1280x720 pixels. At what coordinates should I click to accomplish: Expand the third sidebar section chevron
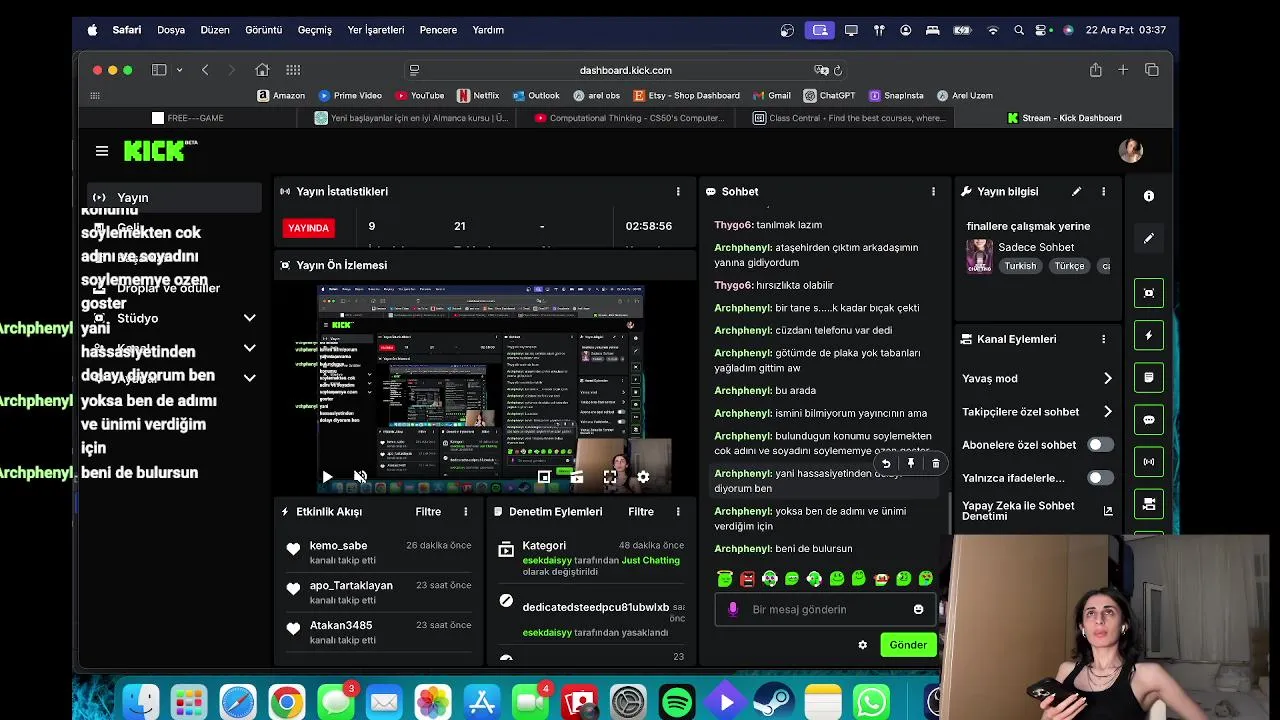[x=249, y=377]
